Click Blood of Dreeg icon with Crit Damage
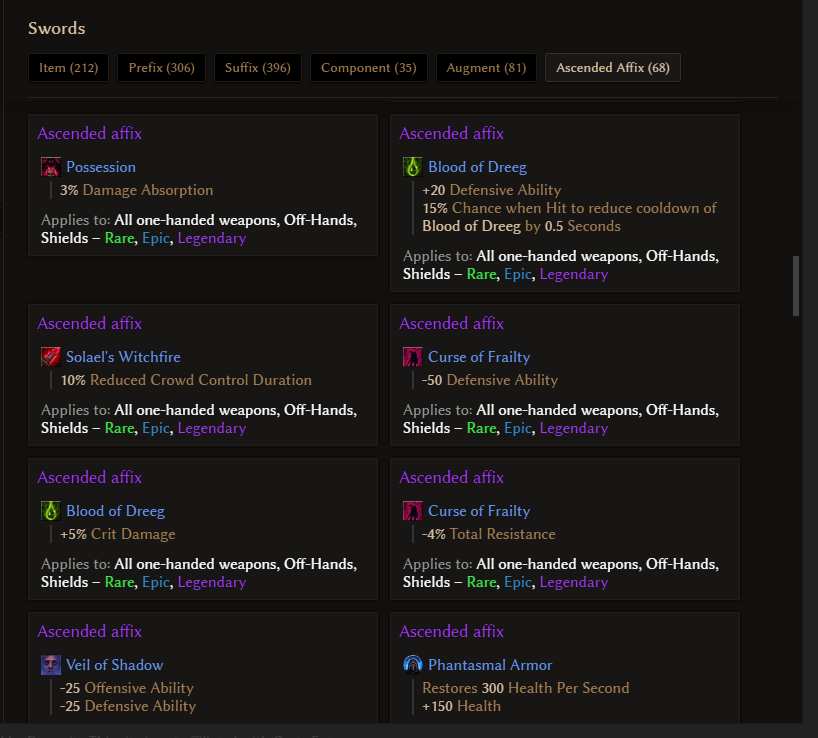Image resolution: width=818 pixels, height=738 pixels. tap(51, 511)
